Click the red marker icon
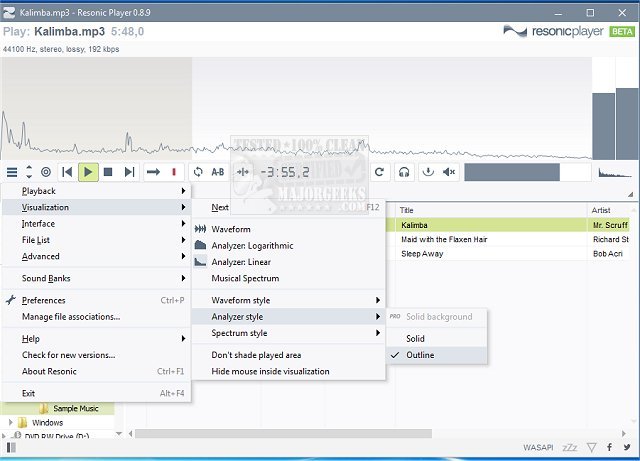 click(x=174, y=172)
